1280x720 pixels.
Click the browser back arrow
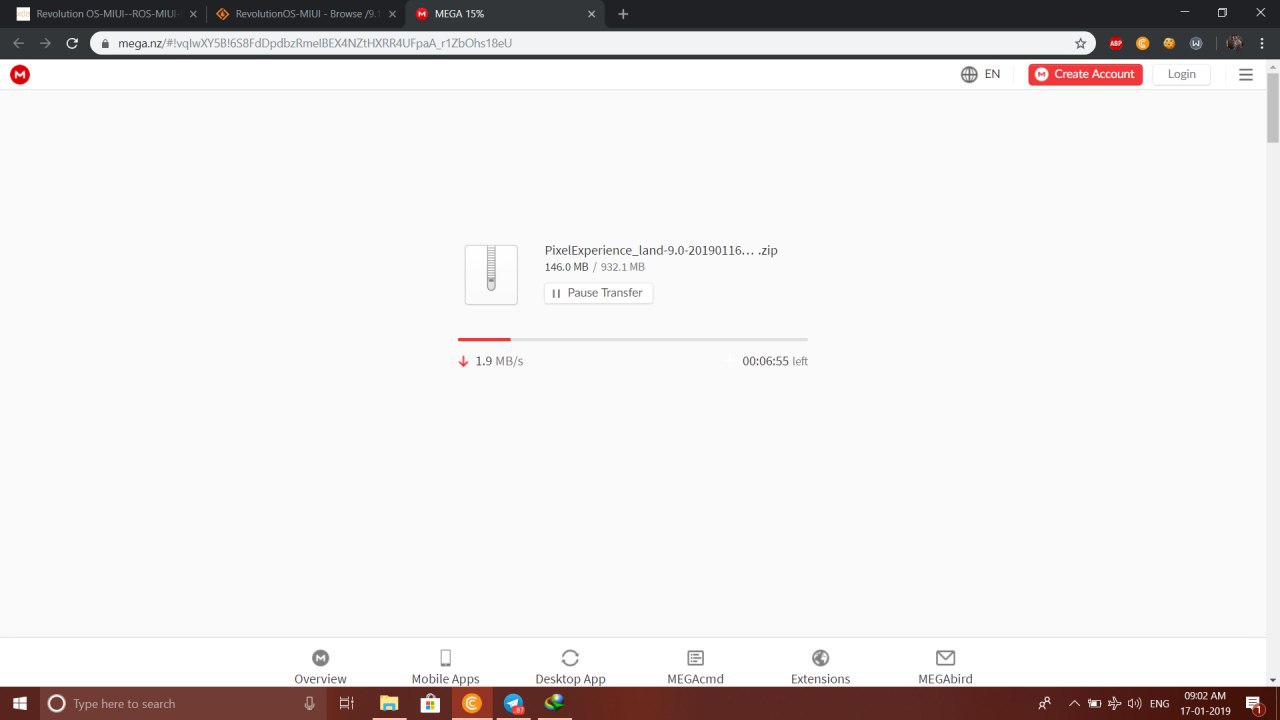(18, 43)
